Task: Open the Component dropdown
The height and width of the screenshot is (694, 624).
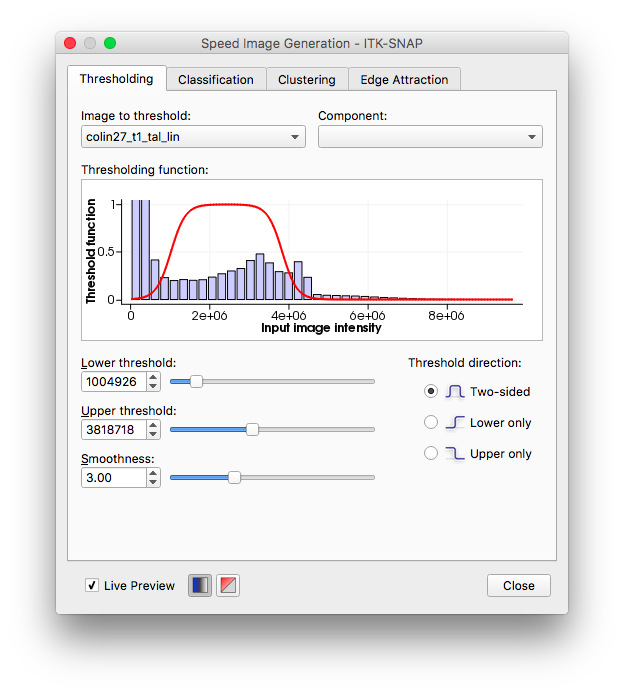Action: (430, 137)
